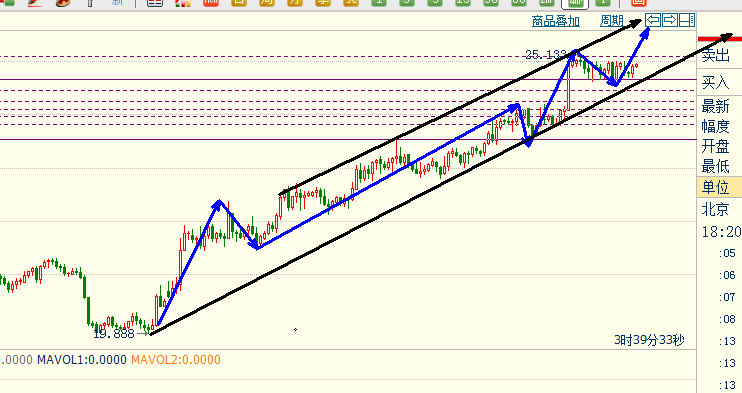Toggle the split-panel layout icon

tap(687, 20)
